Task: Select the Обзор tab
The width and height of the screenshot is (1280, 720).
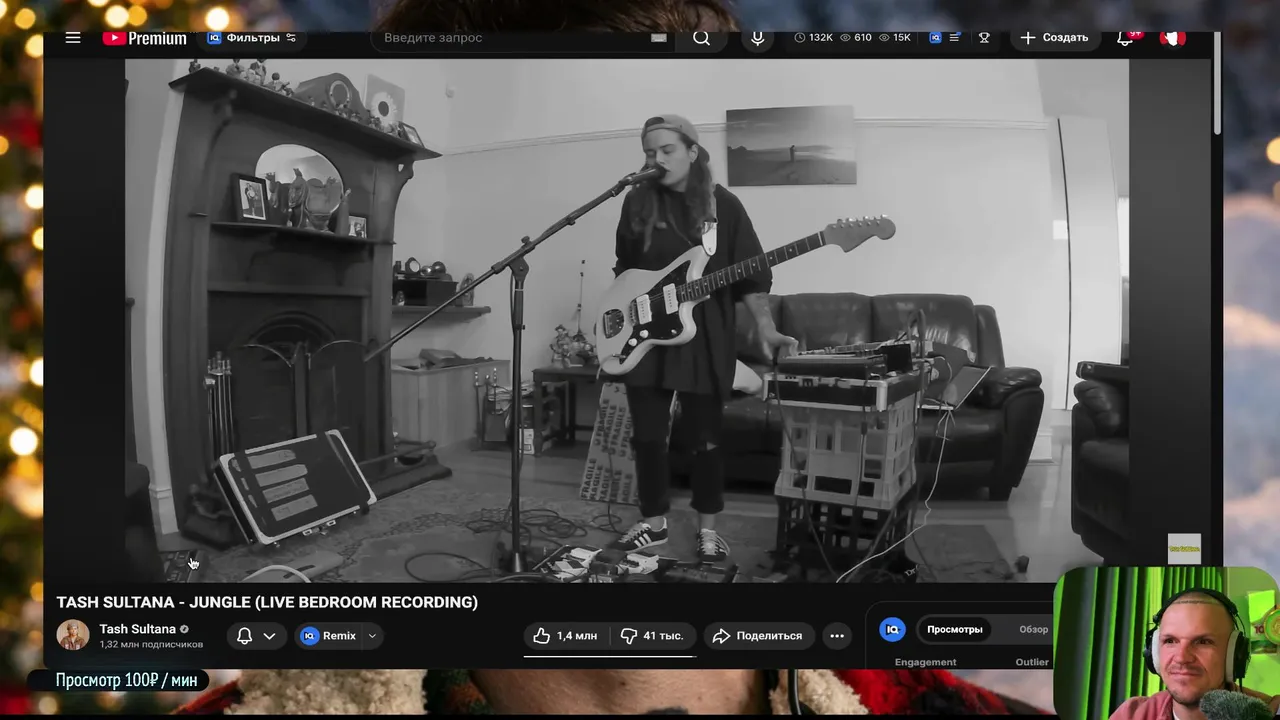Action: [x=1033, y=629]
